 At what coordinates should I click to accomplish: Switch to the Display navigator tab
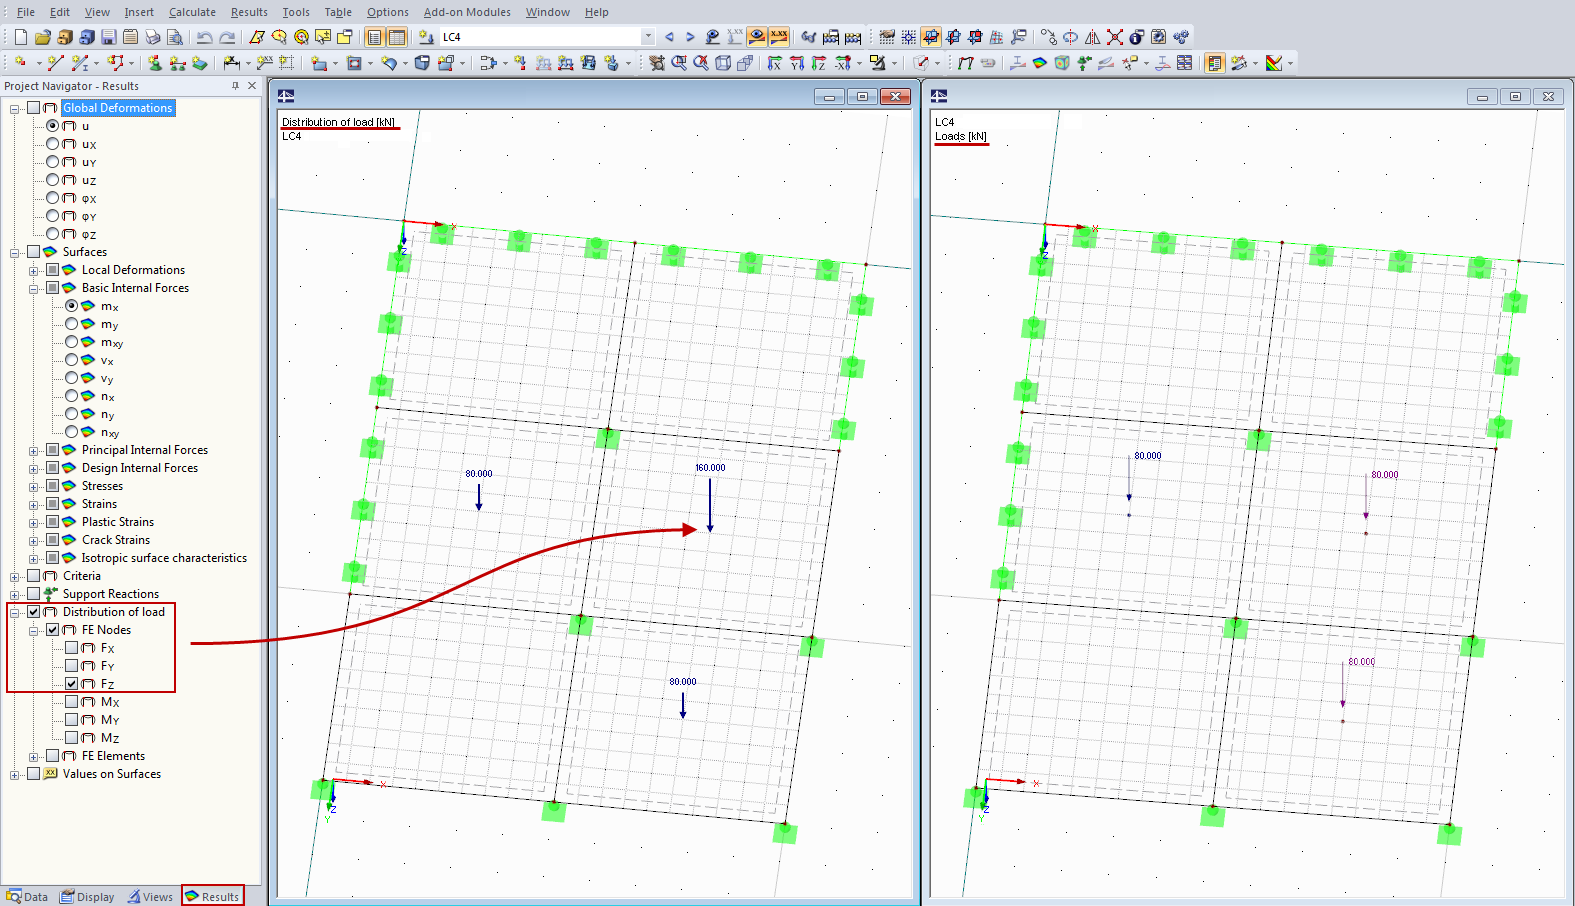point(87,896)
